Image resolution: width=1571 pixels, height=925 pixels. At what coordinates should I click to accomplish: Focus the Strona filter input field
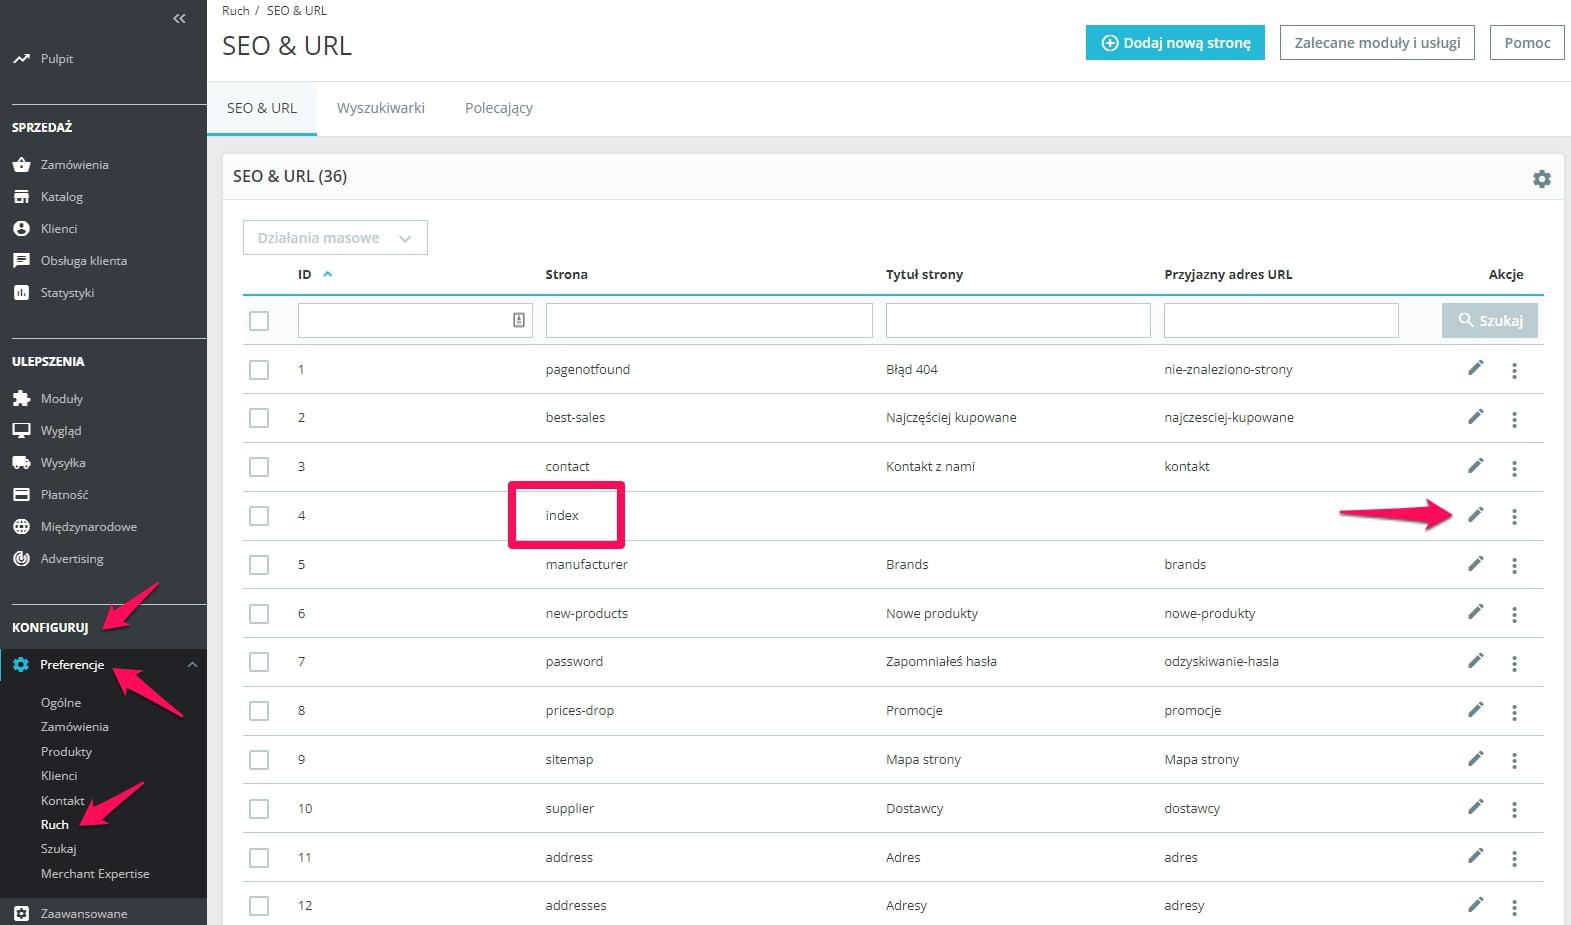tap(709, 320)
